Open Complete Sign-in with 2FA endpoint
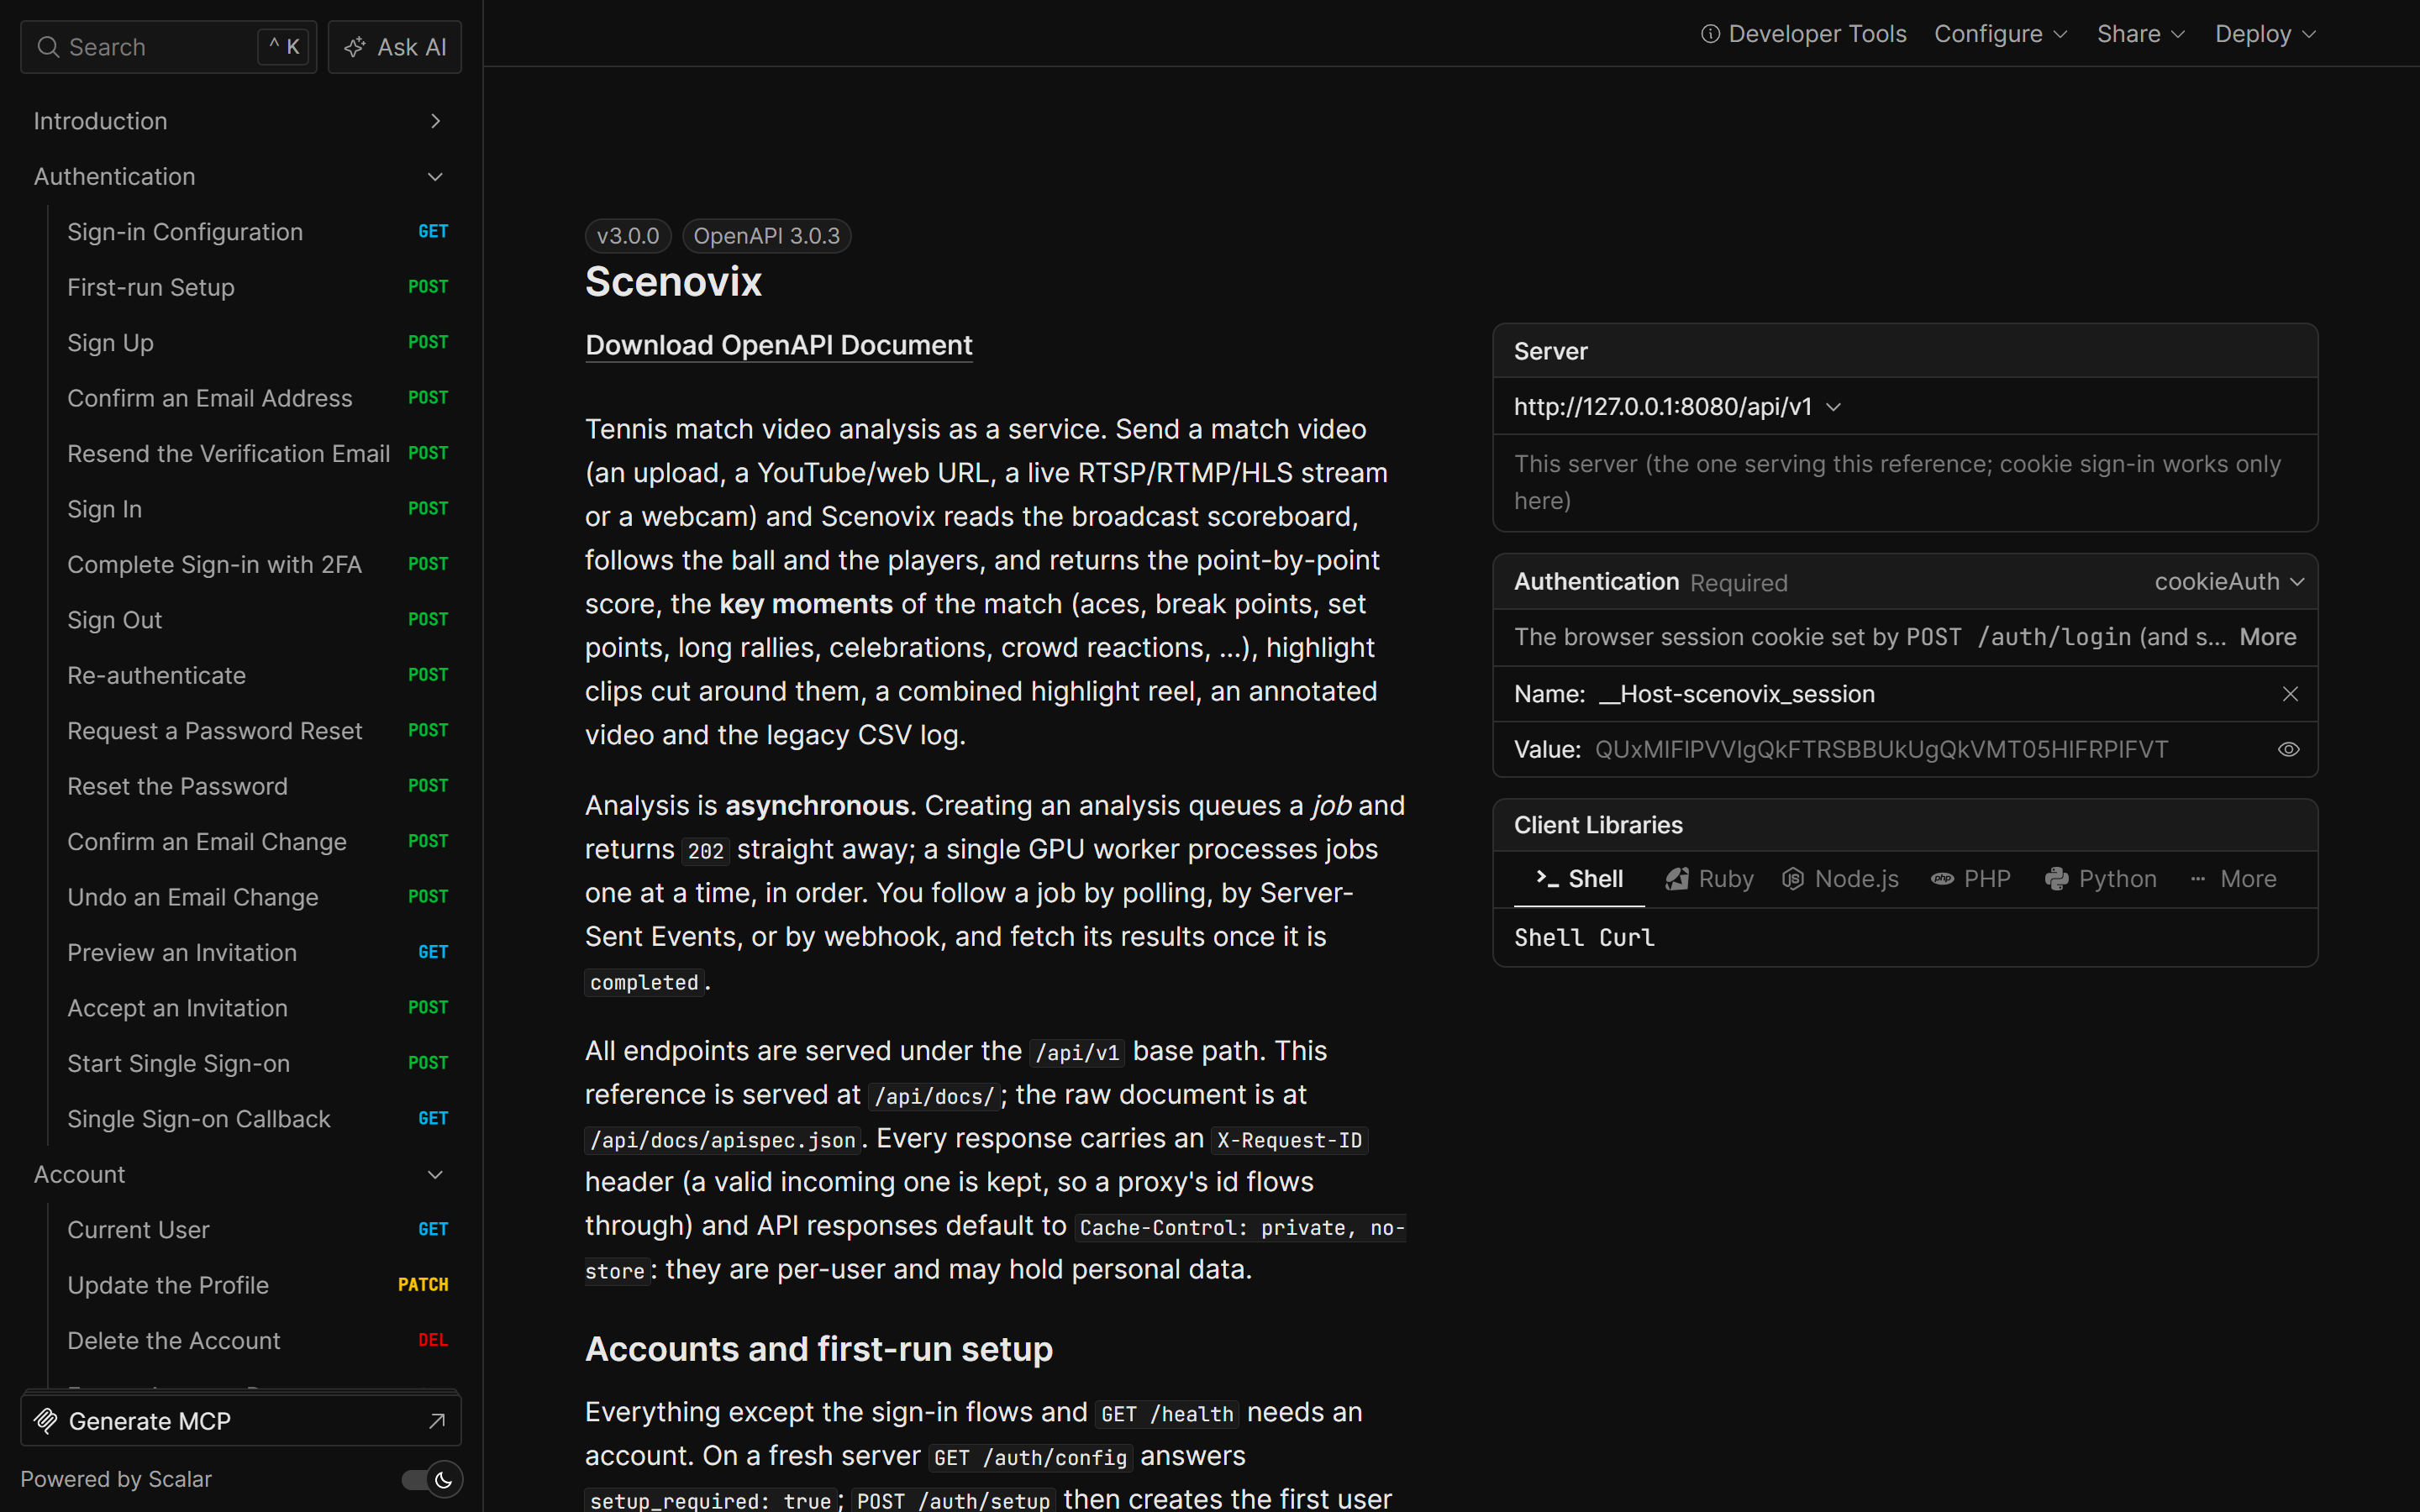The height and width of the screenshot is (1512, 2420). 257,565
